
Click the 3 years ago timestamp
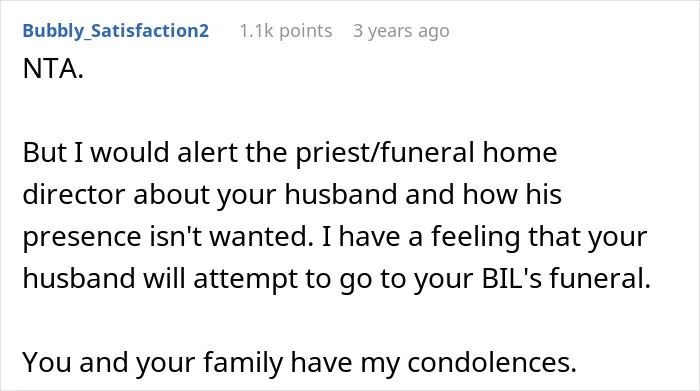tap(401, 31)
